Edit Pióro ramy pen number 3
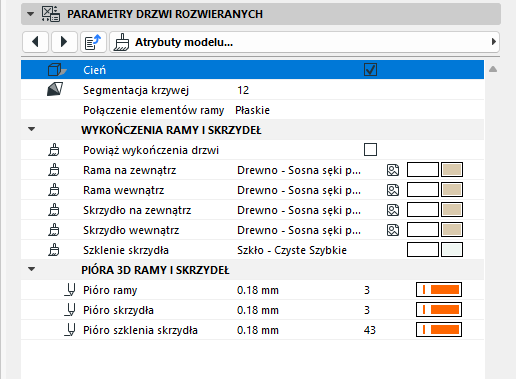The height and width of the screenshot is (379, 516). pos(367,290)
